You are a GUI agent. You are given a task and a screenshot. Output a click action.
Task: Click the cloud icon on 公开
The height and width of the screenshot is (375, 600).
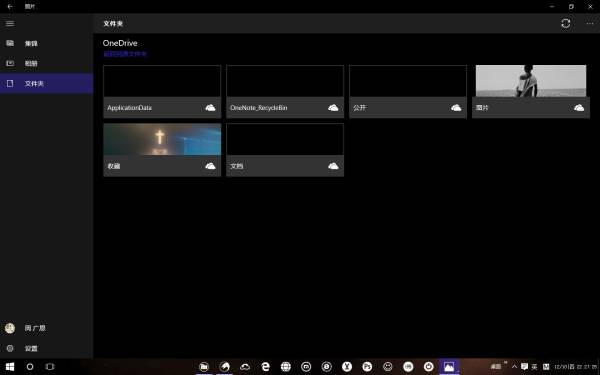coord(456,108)
